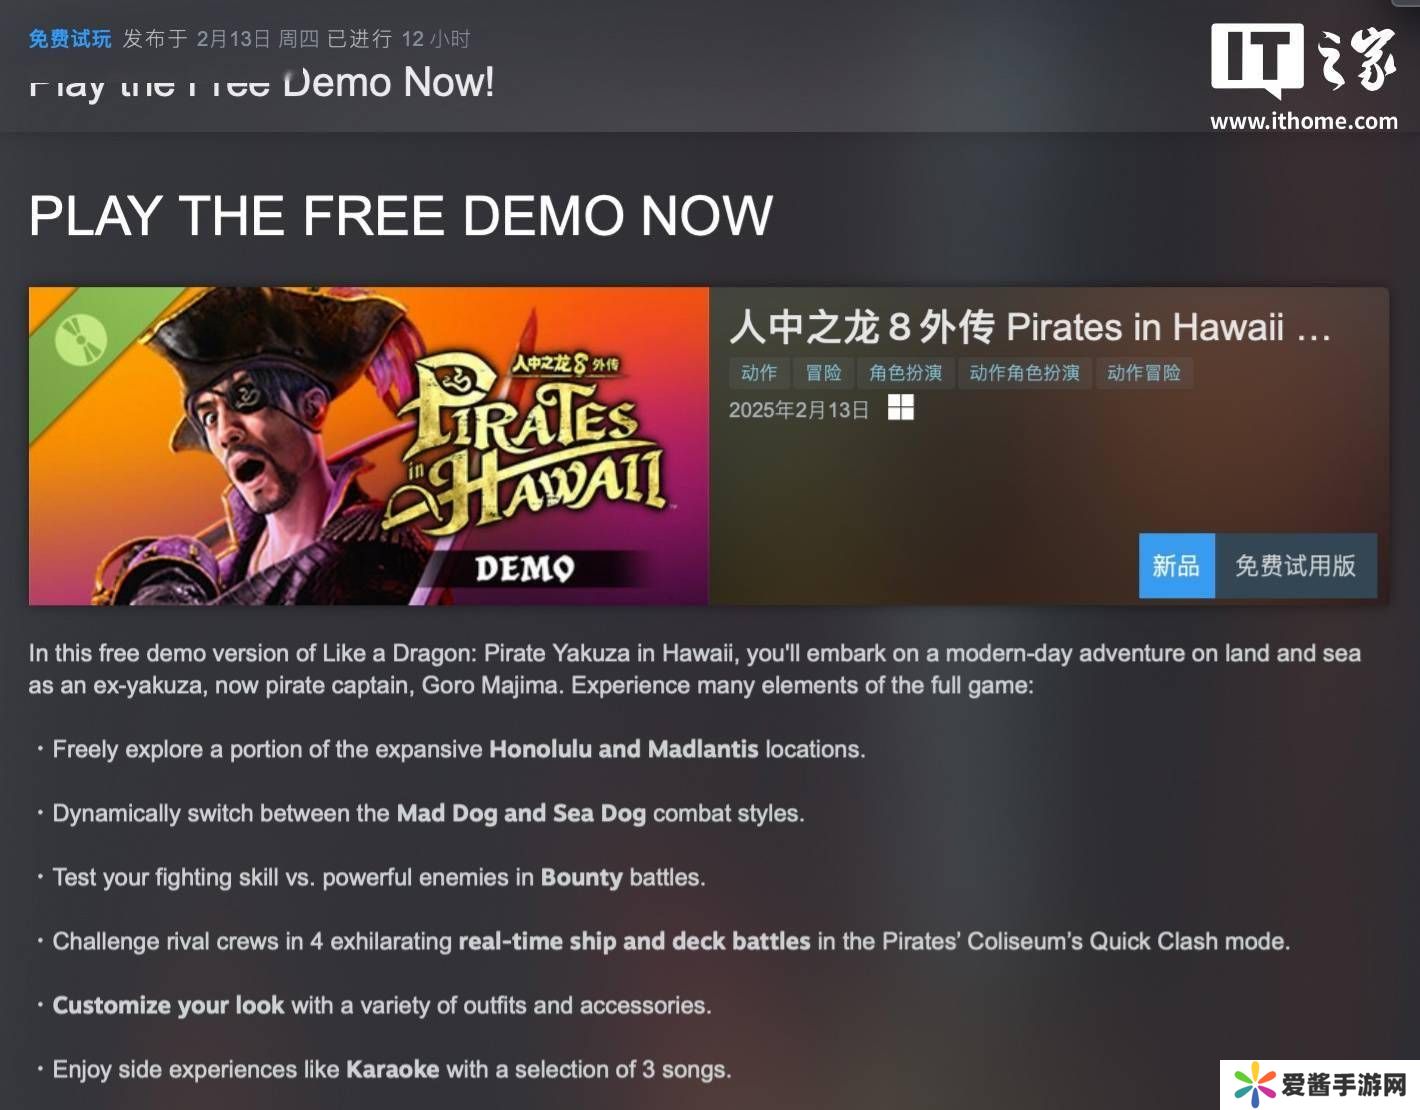Select the 动作 tag

[x=759, y=373]
